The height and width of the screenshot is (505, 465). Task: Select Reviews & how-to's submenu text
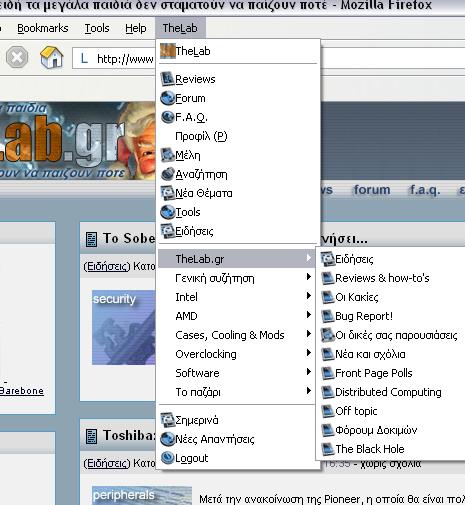pos(382,278)
